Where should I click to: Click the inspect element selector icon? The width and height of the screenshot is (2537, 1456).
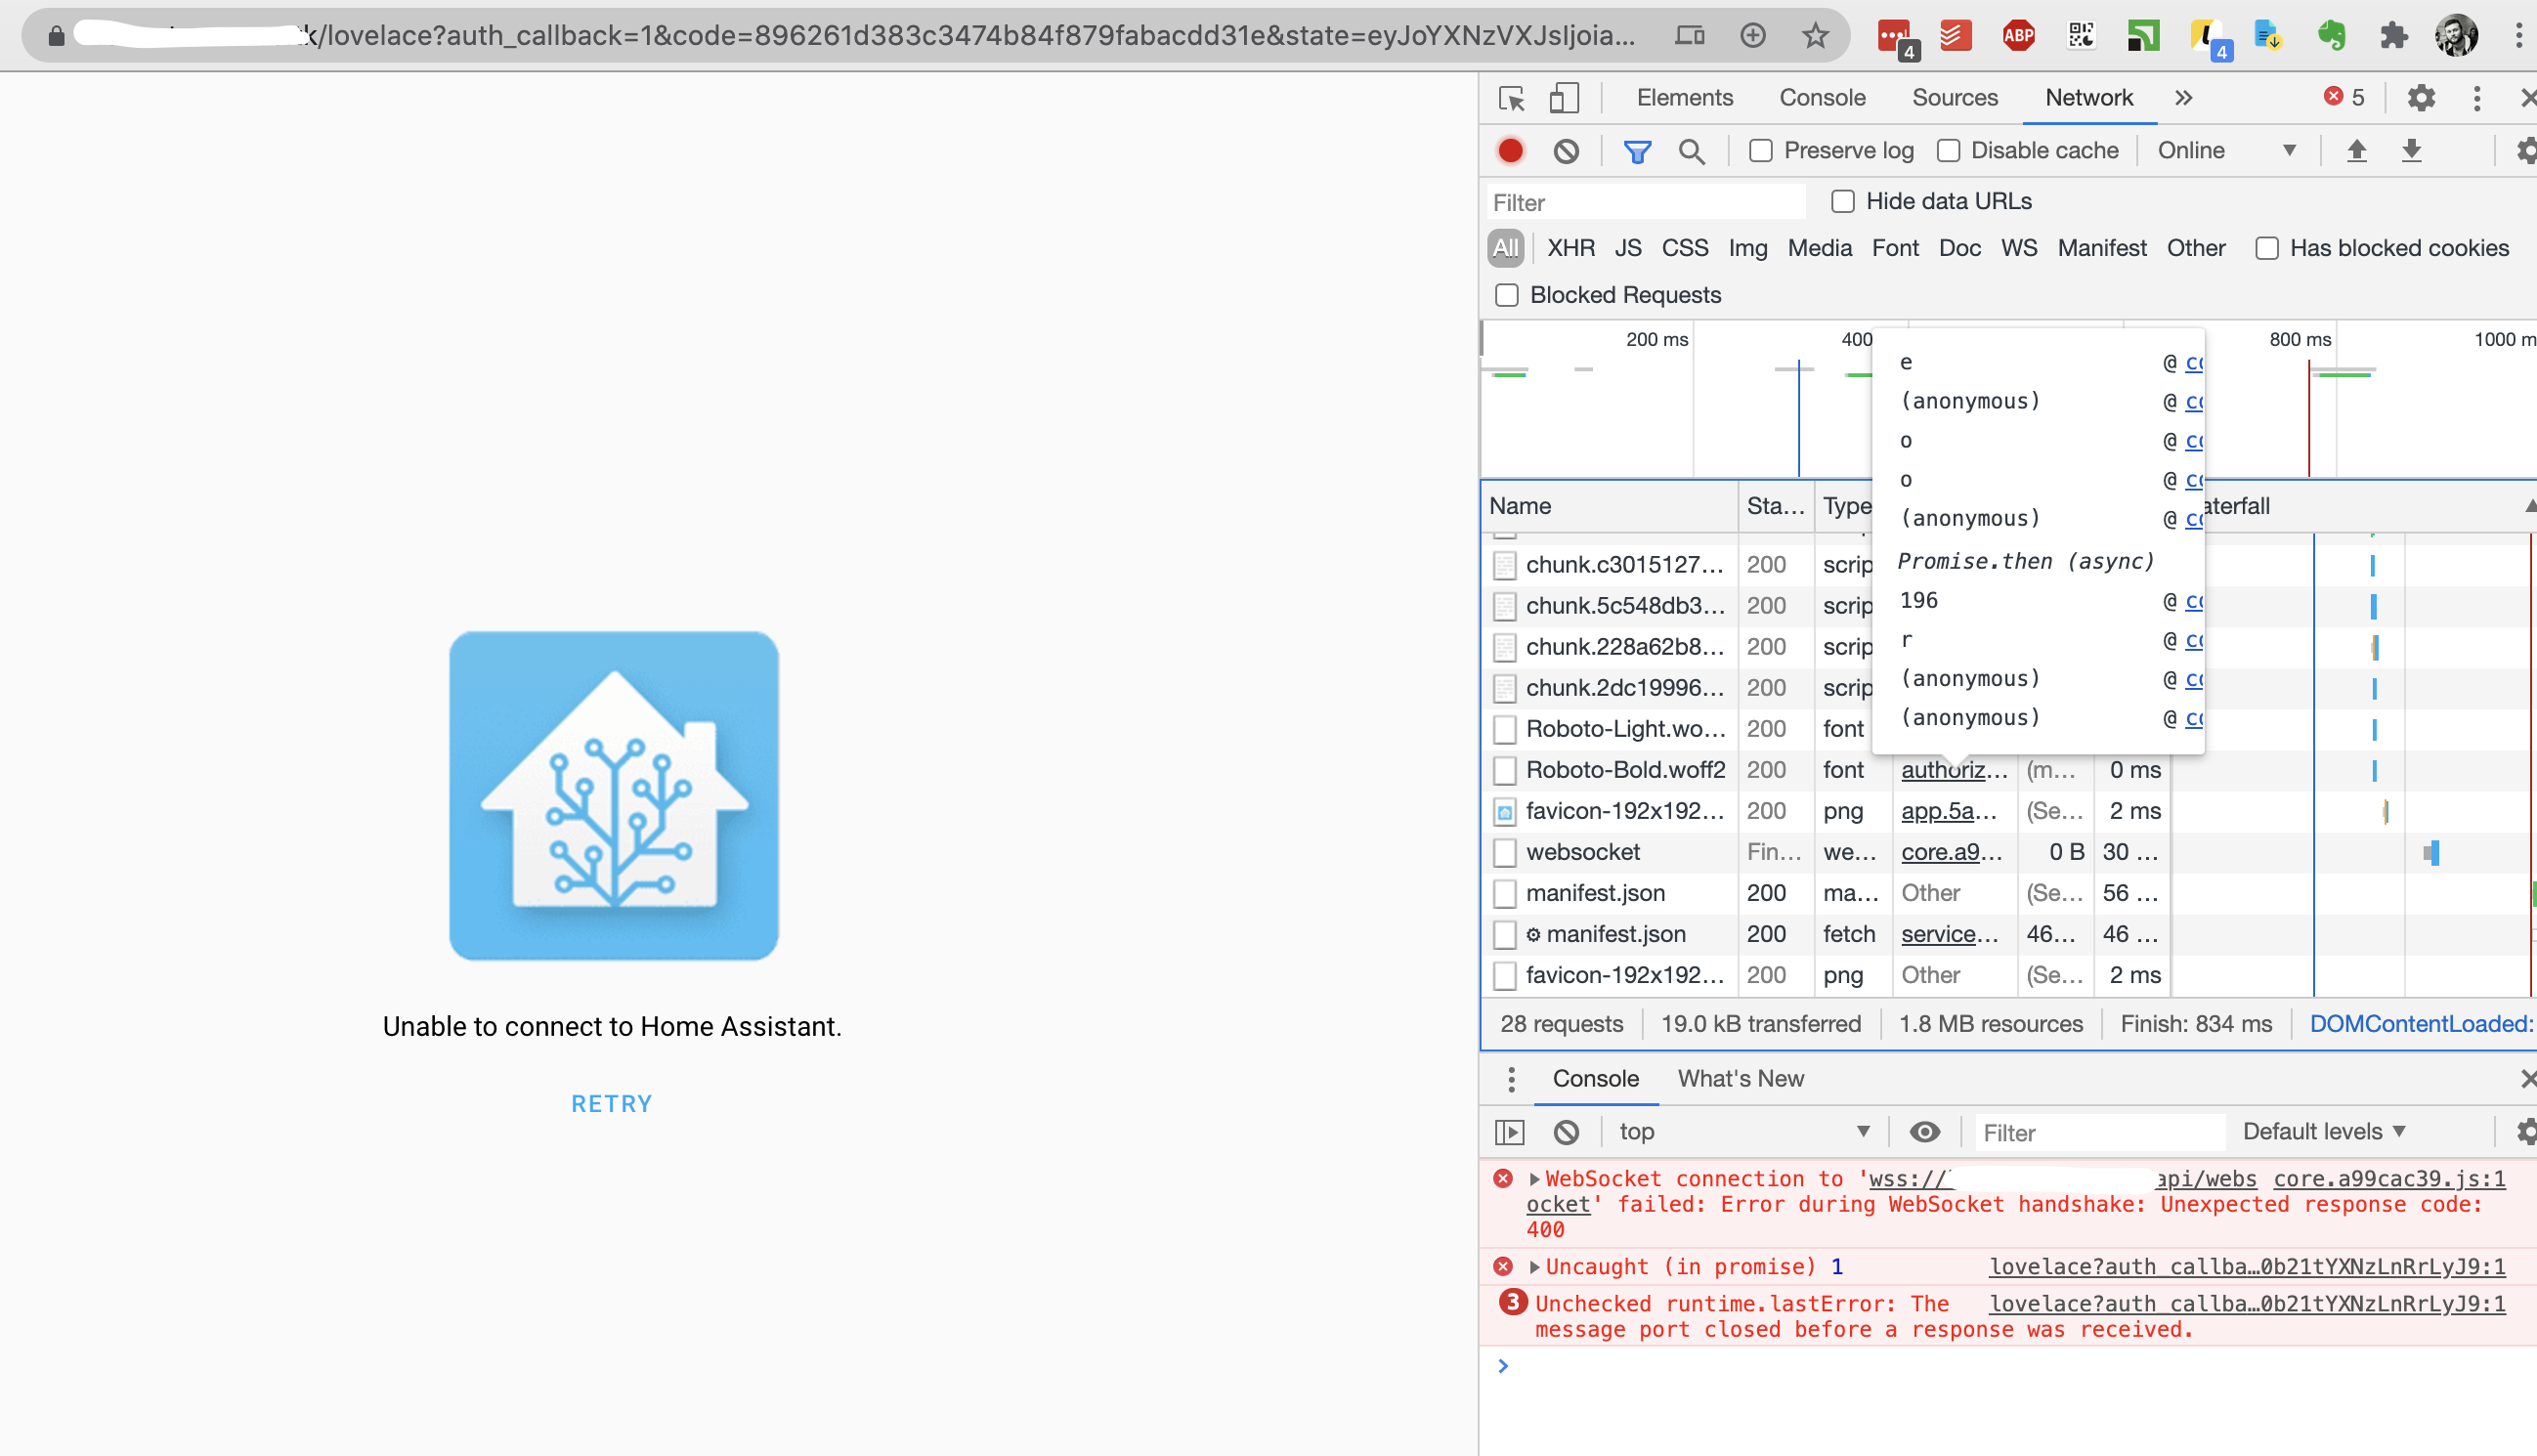(1511, 98)
